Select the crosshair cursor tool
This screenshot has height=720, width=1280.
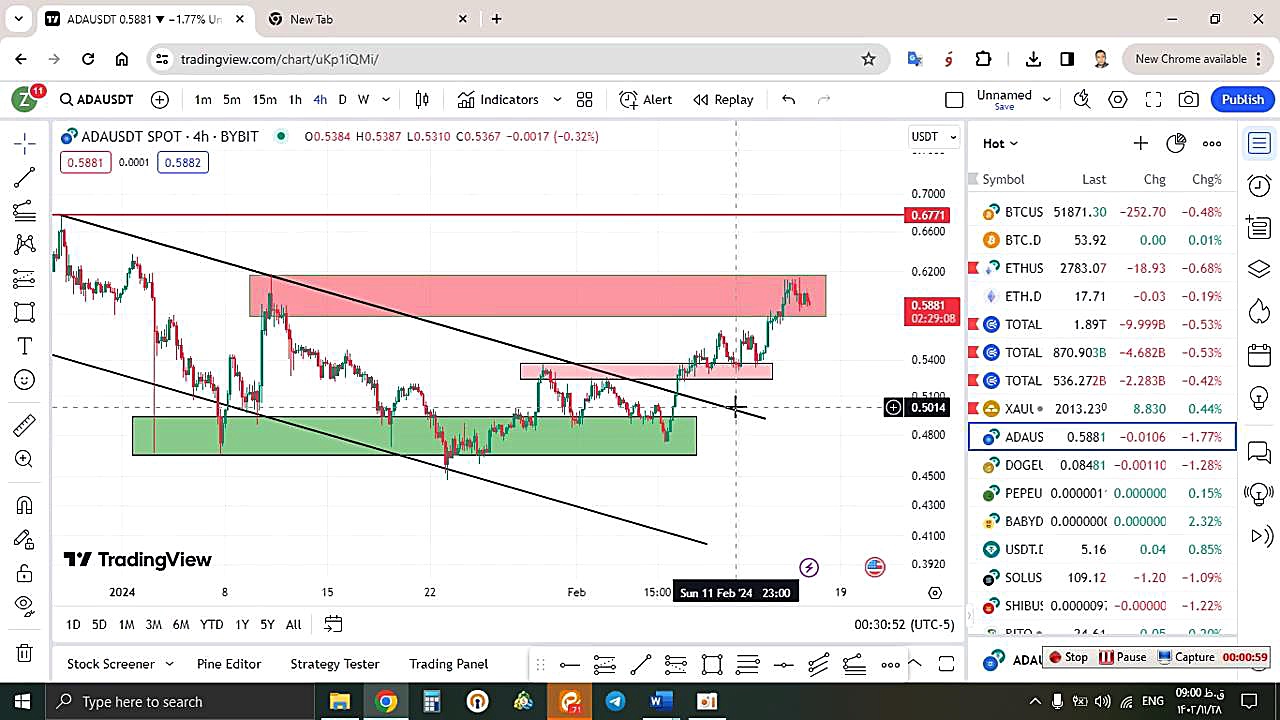click(25, 143)
